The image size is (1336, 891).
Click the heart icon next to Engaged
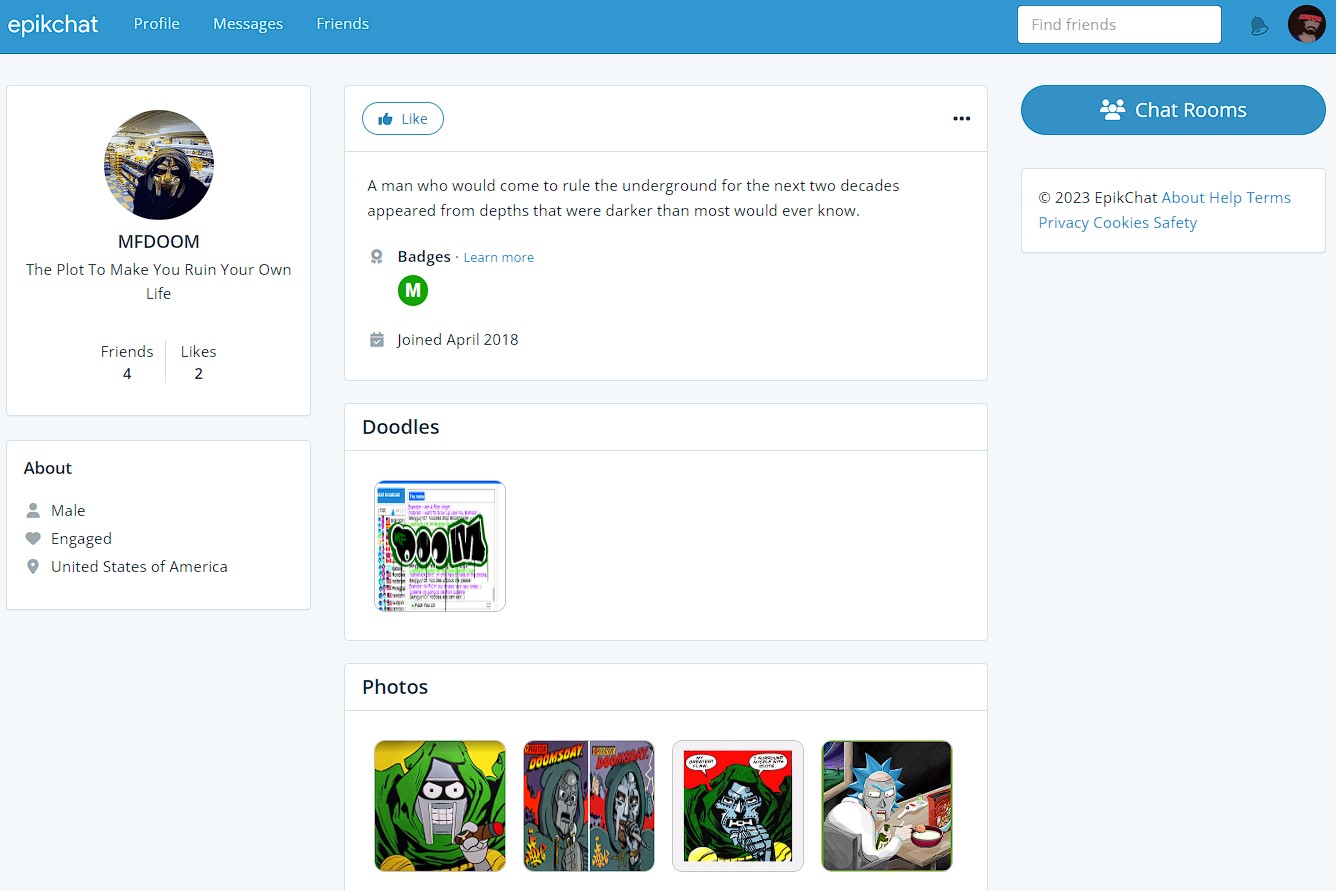click(x=33, y=539)
